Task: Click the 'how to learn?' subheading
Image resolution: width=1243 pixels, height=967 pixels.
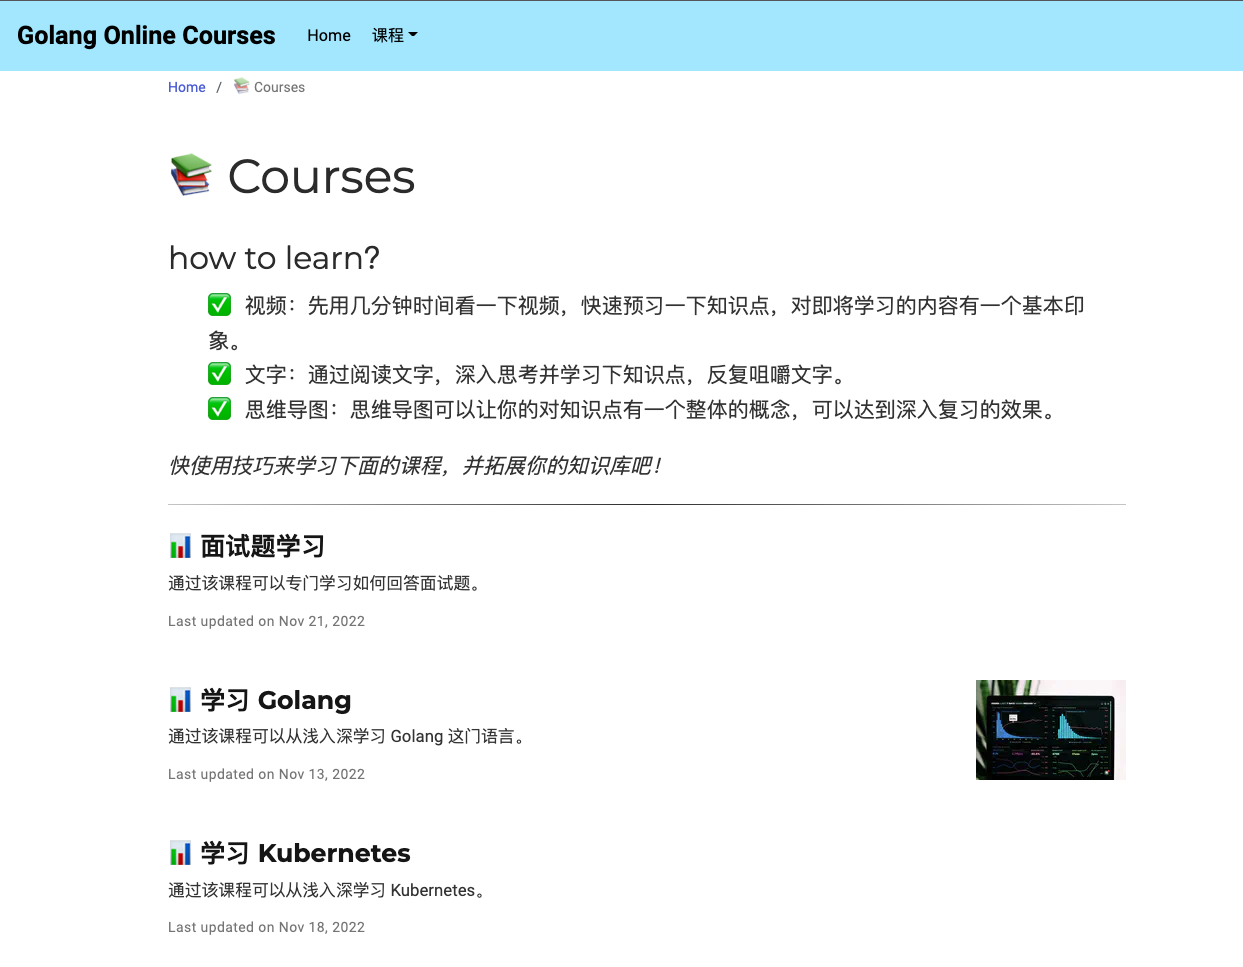Action: (274, 258)
